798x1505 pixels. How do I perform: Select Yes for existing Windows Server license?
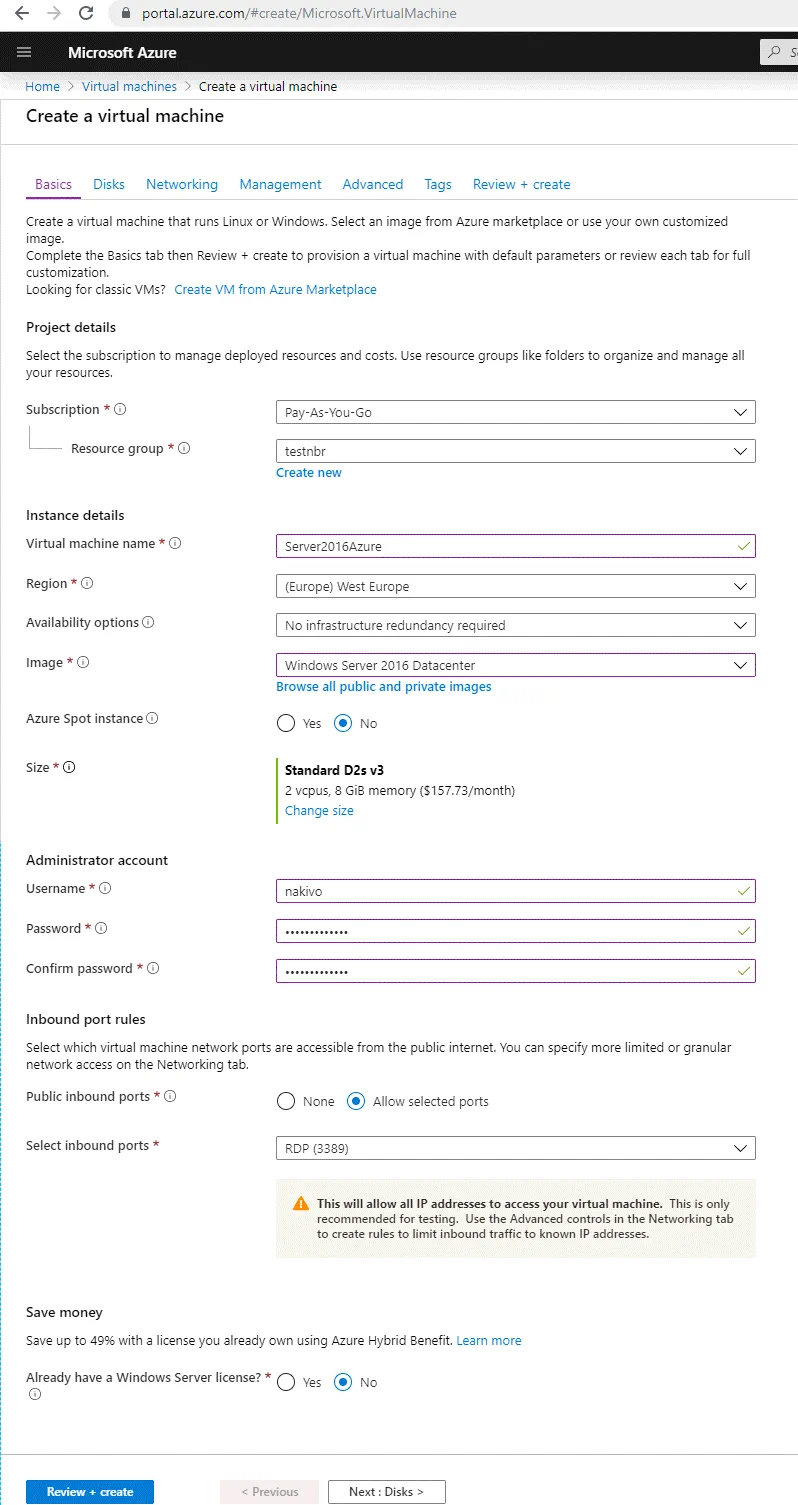(x=286, y=1382)
